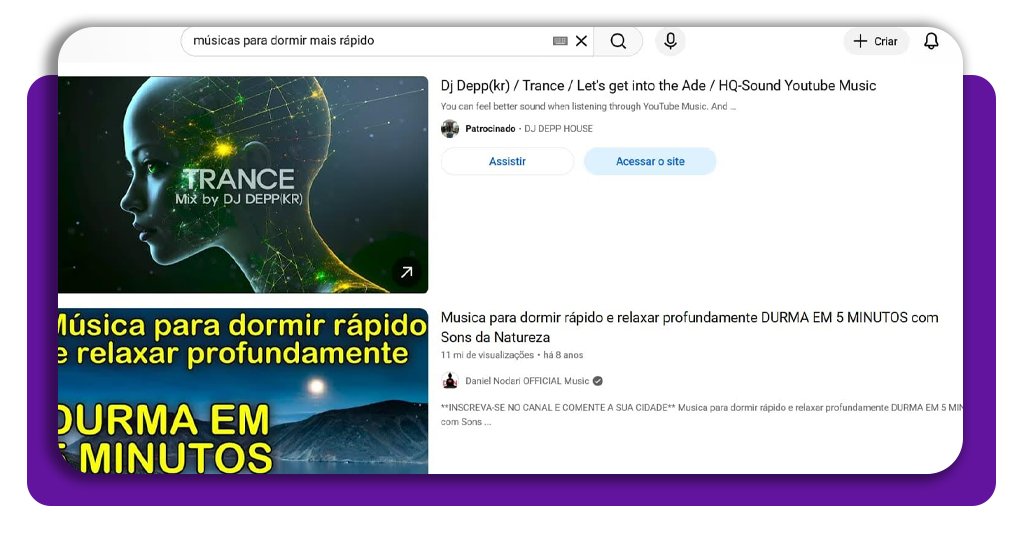Visit the DJ DEPP HOUSE channel name
1024x536 pixels.
(558, 129)
